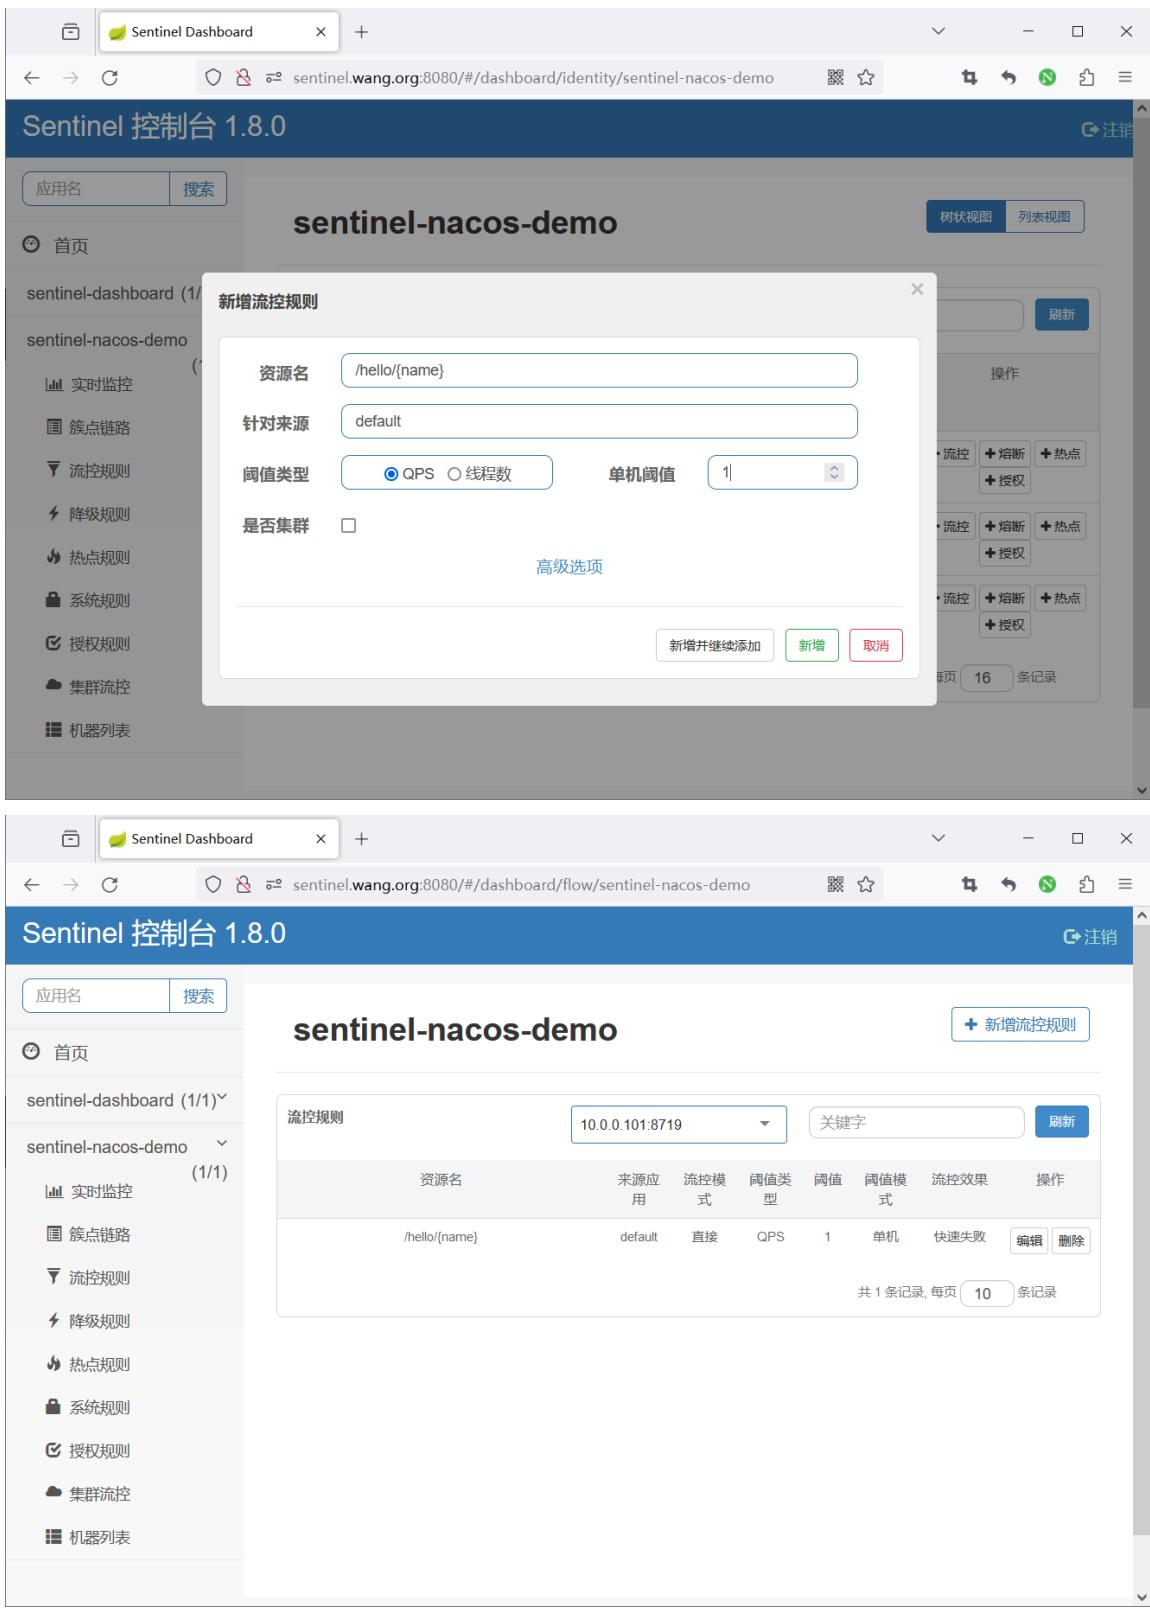This screenshot has width=1150, height=1611.
Task: Click 新增并继续添加 button
Action: coord(715,646)
